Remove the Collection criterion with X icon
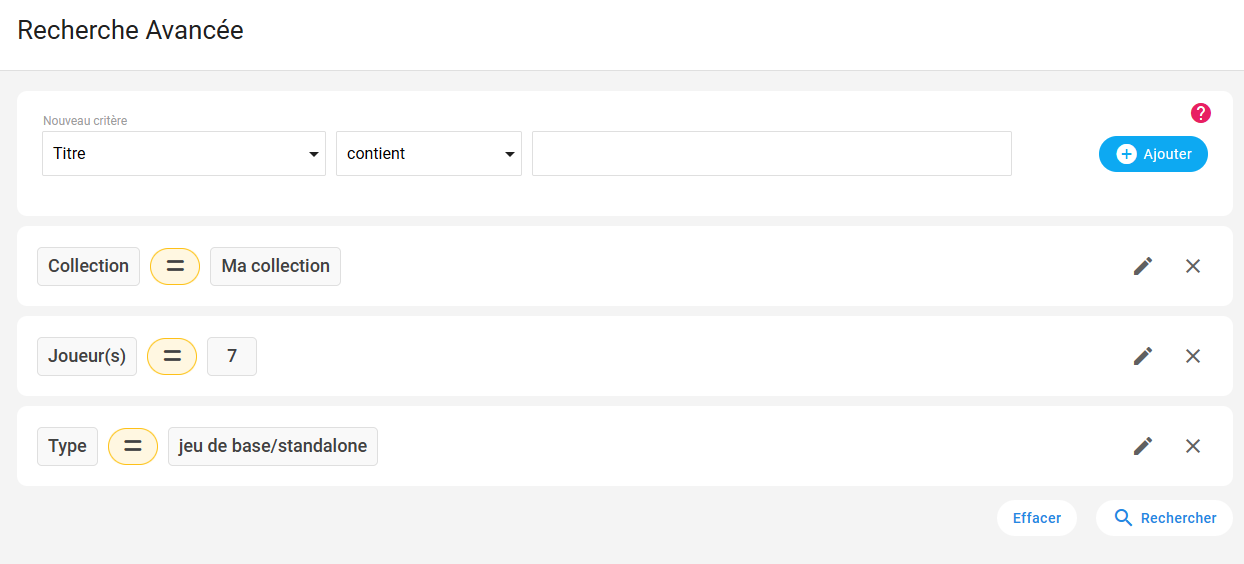The width and height of the screenshot is (1244, 564). [x=1193, y=266]
